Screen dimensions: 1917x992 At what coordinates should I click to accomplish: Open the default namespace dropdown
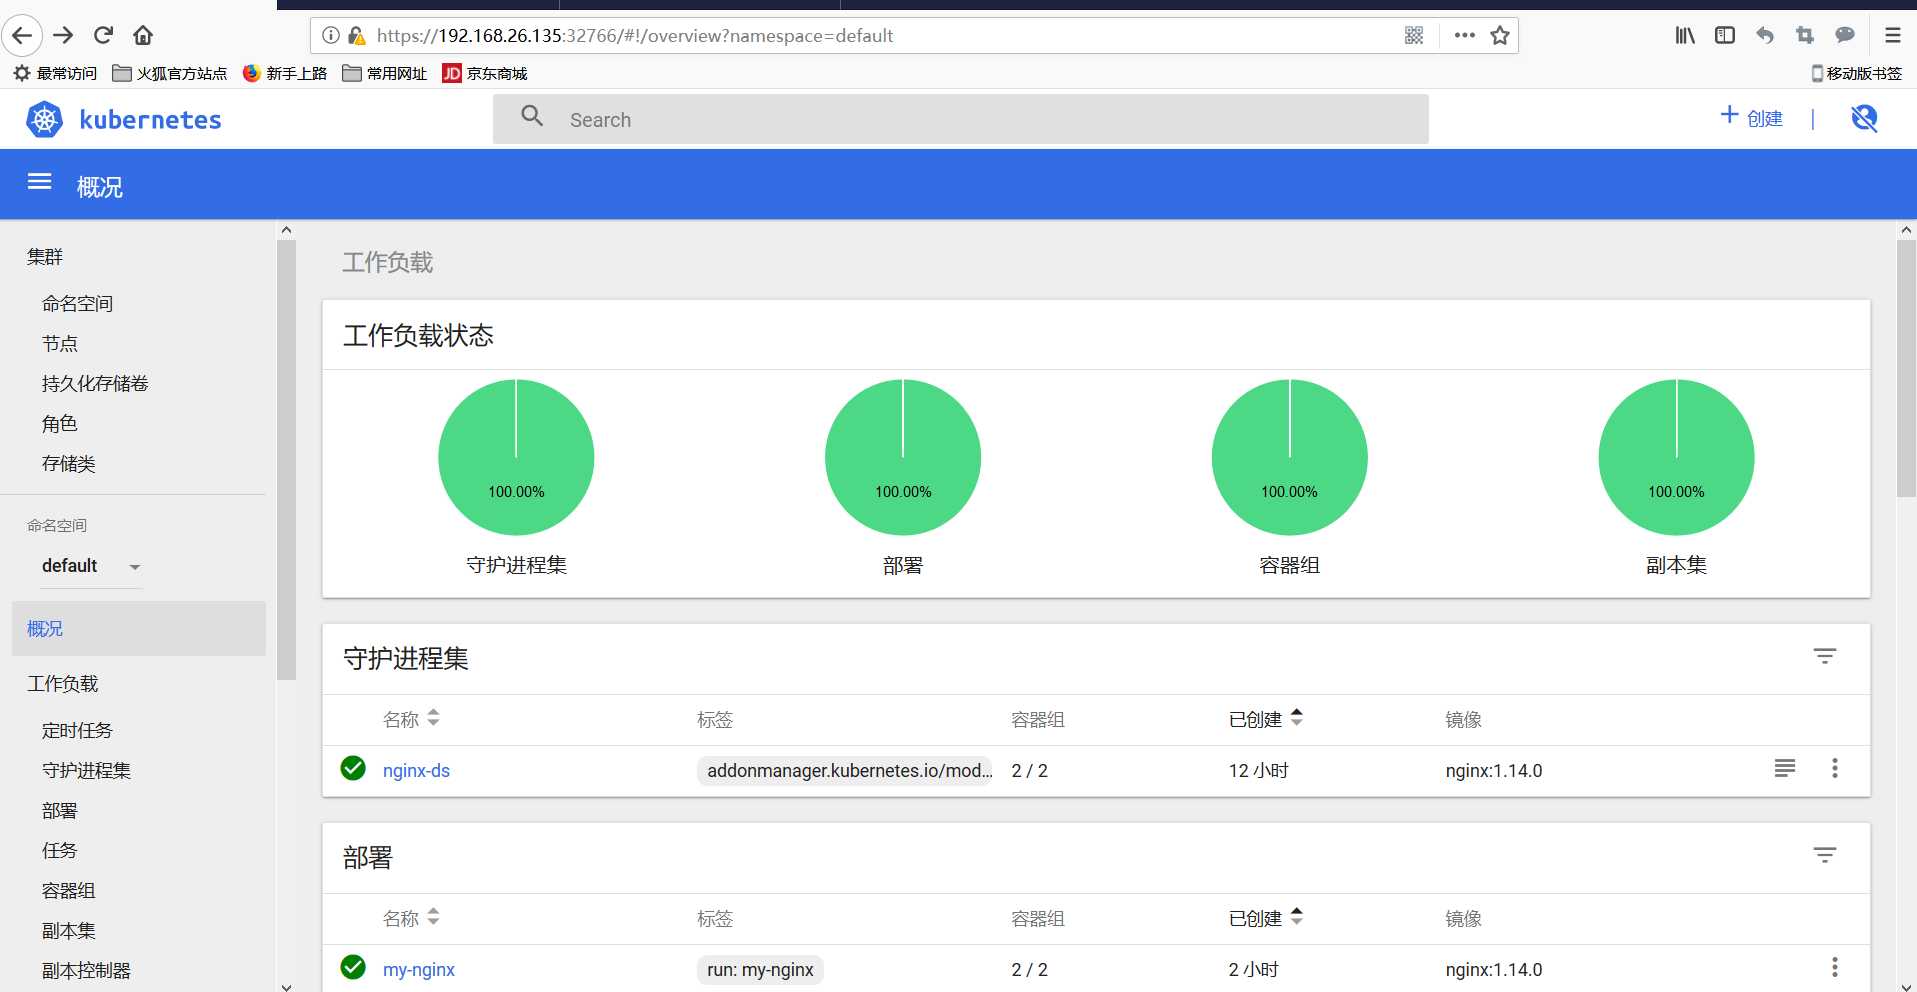[x=91, y=566]
